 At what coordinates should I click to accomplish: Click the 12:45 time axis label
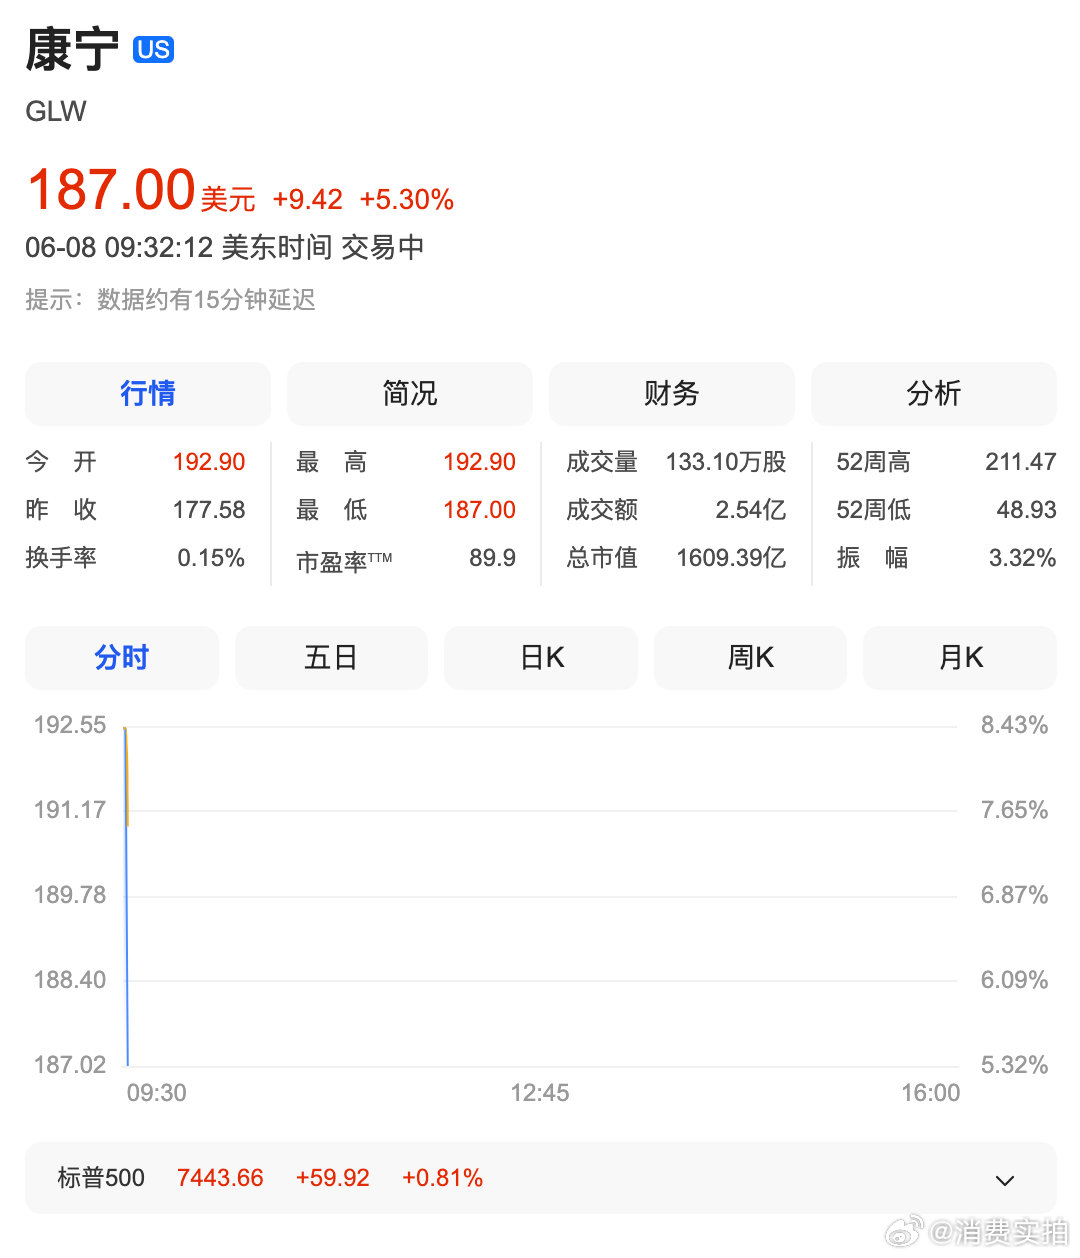(540, 1093)
